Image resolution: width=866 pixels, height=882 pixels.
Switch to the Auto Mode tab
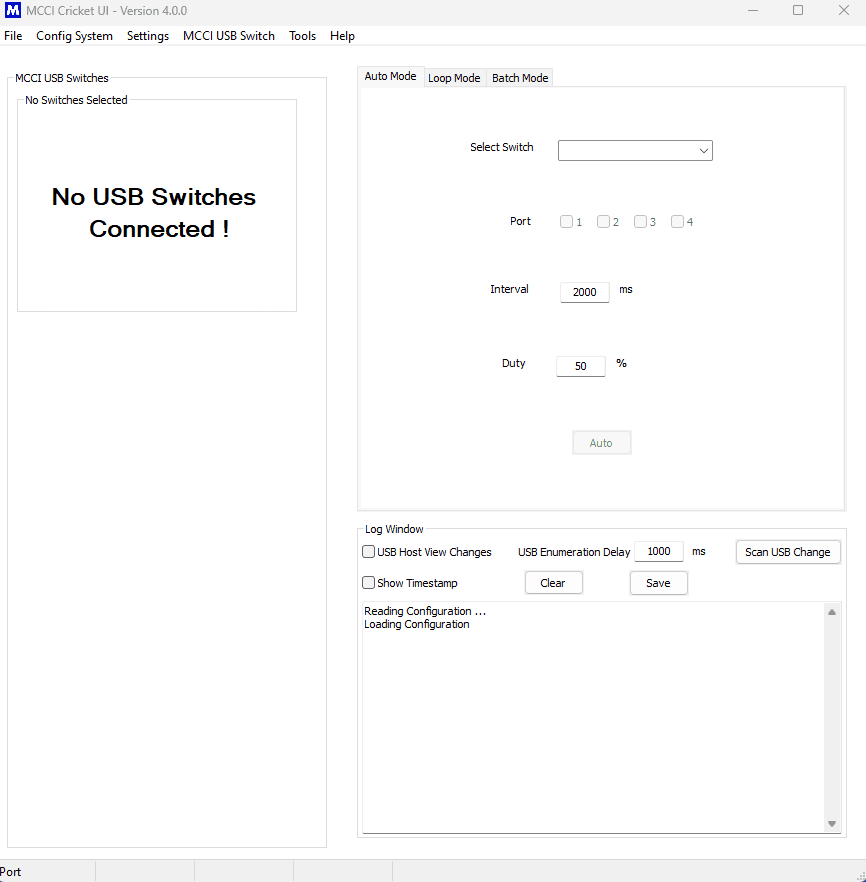tap(390, 76)
